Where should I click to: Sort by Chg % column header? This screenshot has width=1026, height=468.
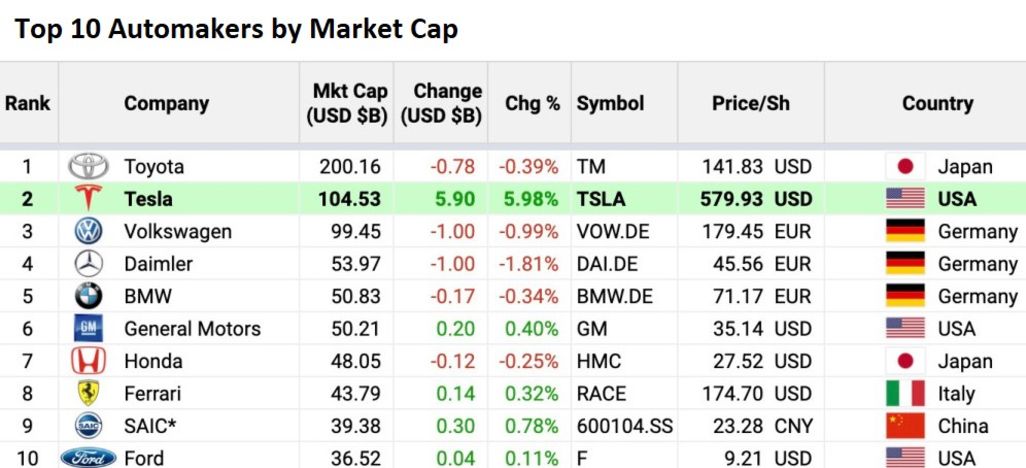tap(533, 103)
